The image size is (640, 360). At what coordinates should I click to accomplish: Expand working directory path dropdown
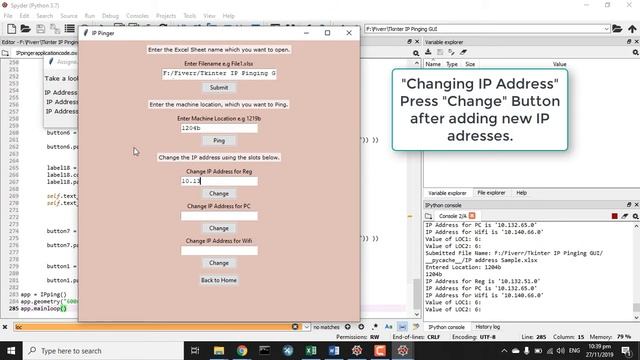tap(606, 29)
